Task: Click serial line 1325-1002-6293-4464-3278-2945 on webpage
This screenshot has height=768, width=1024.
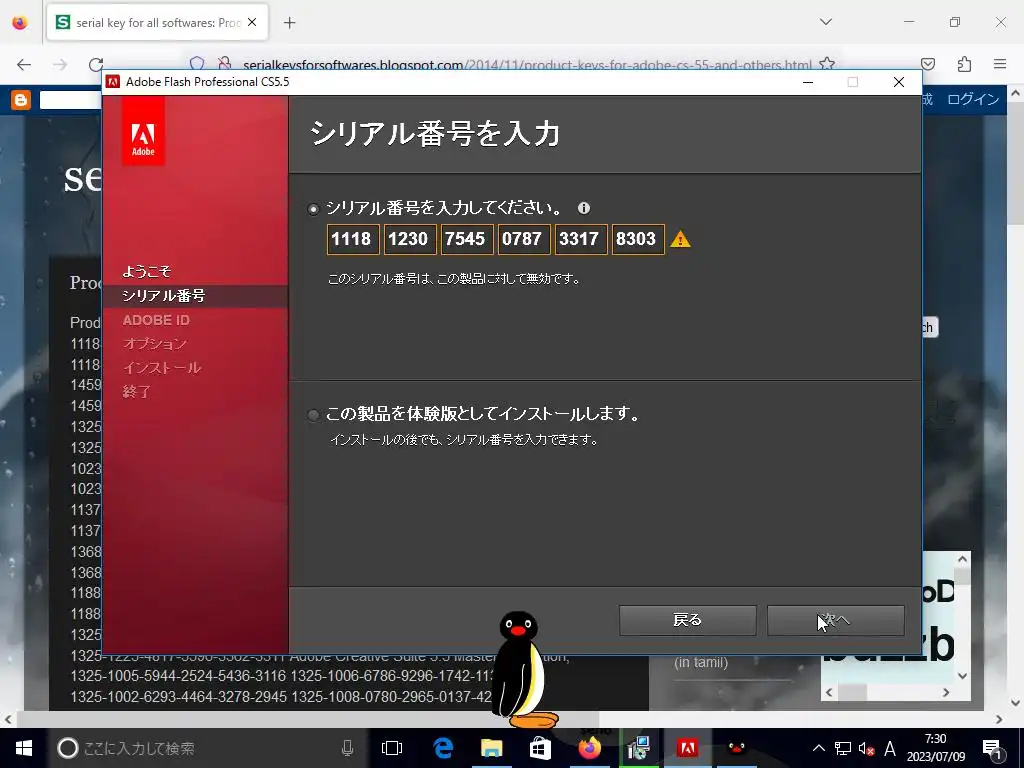Action: [x=178, y=697]
